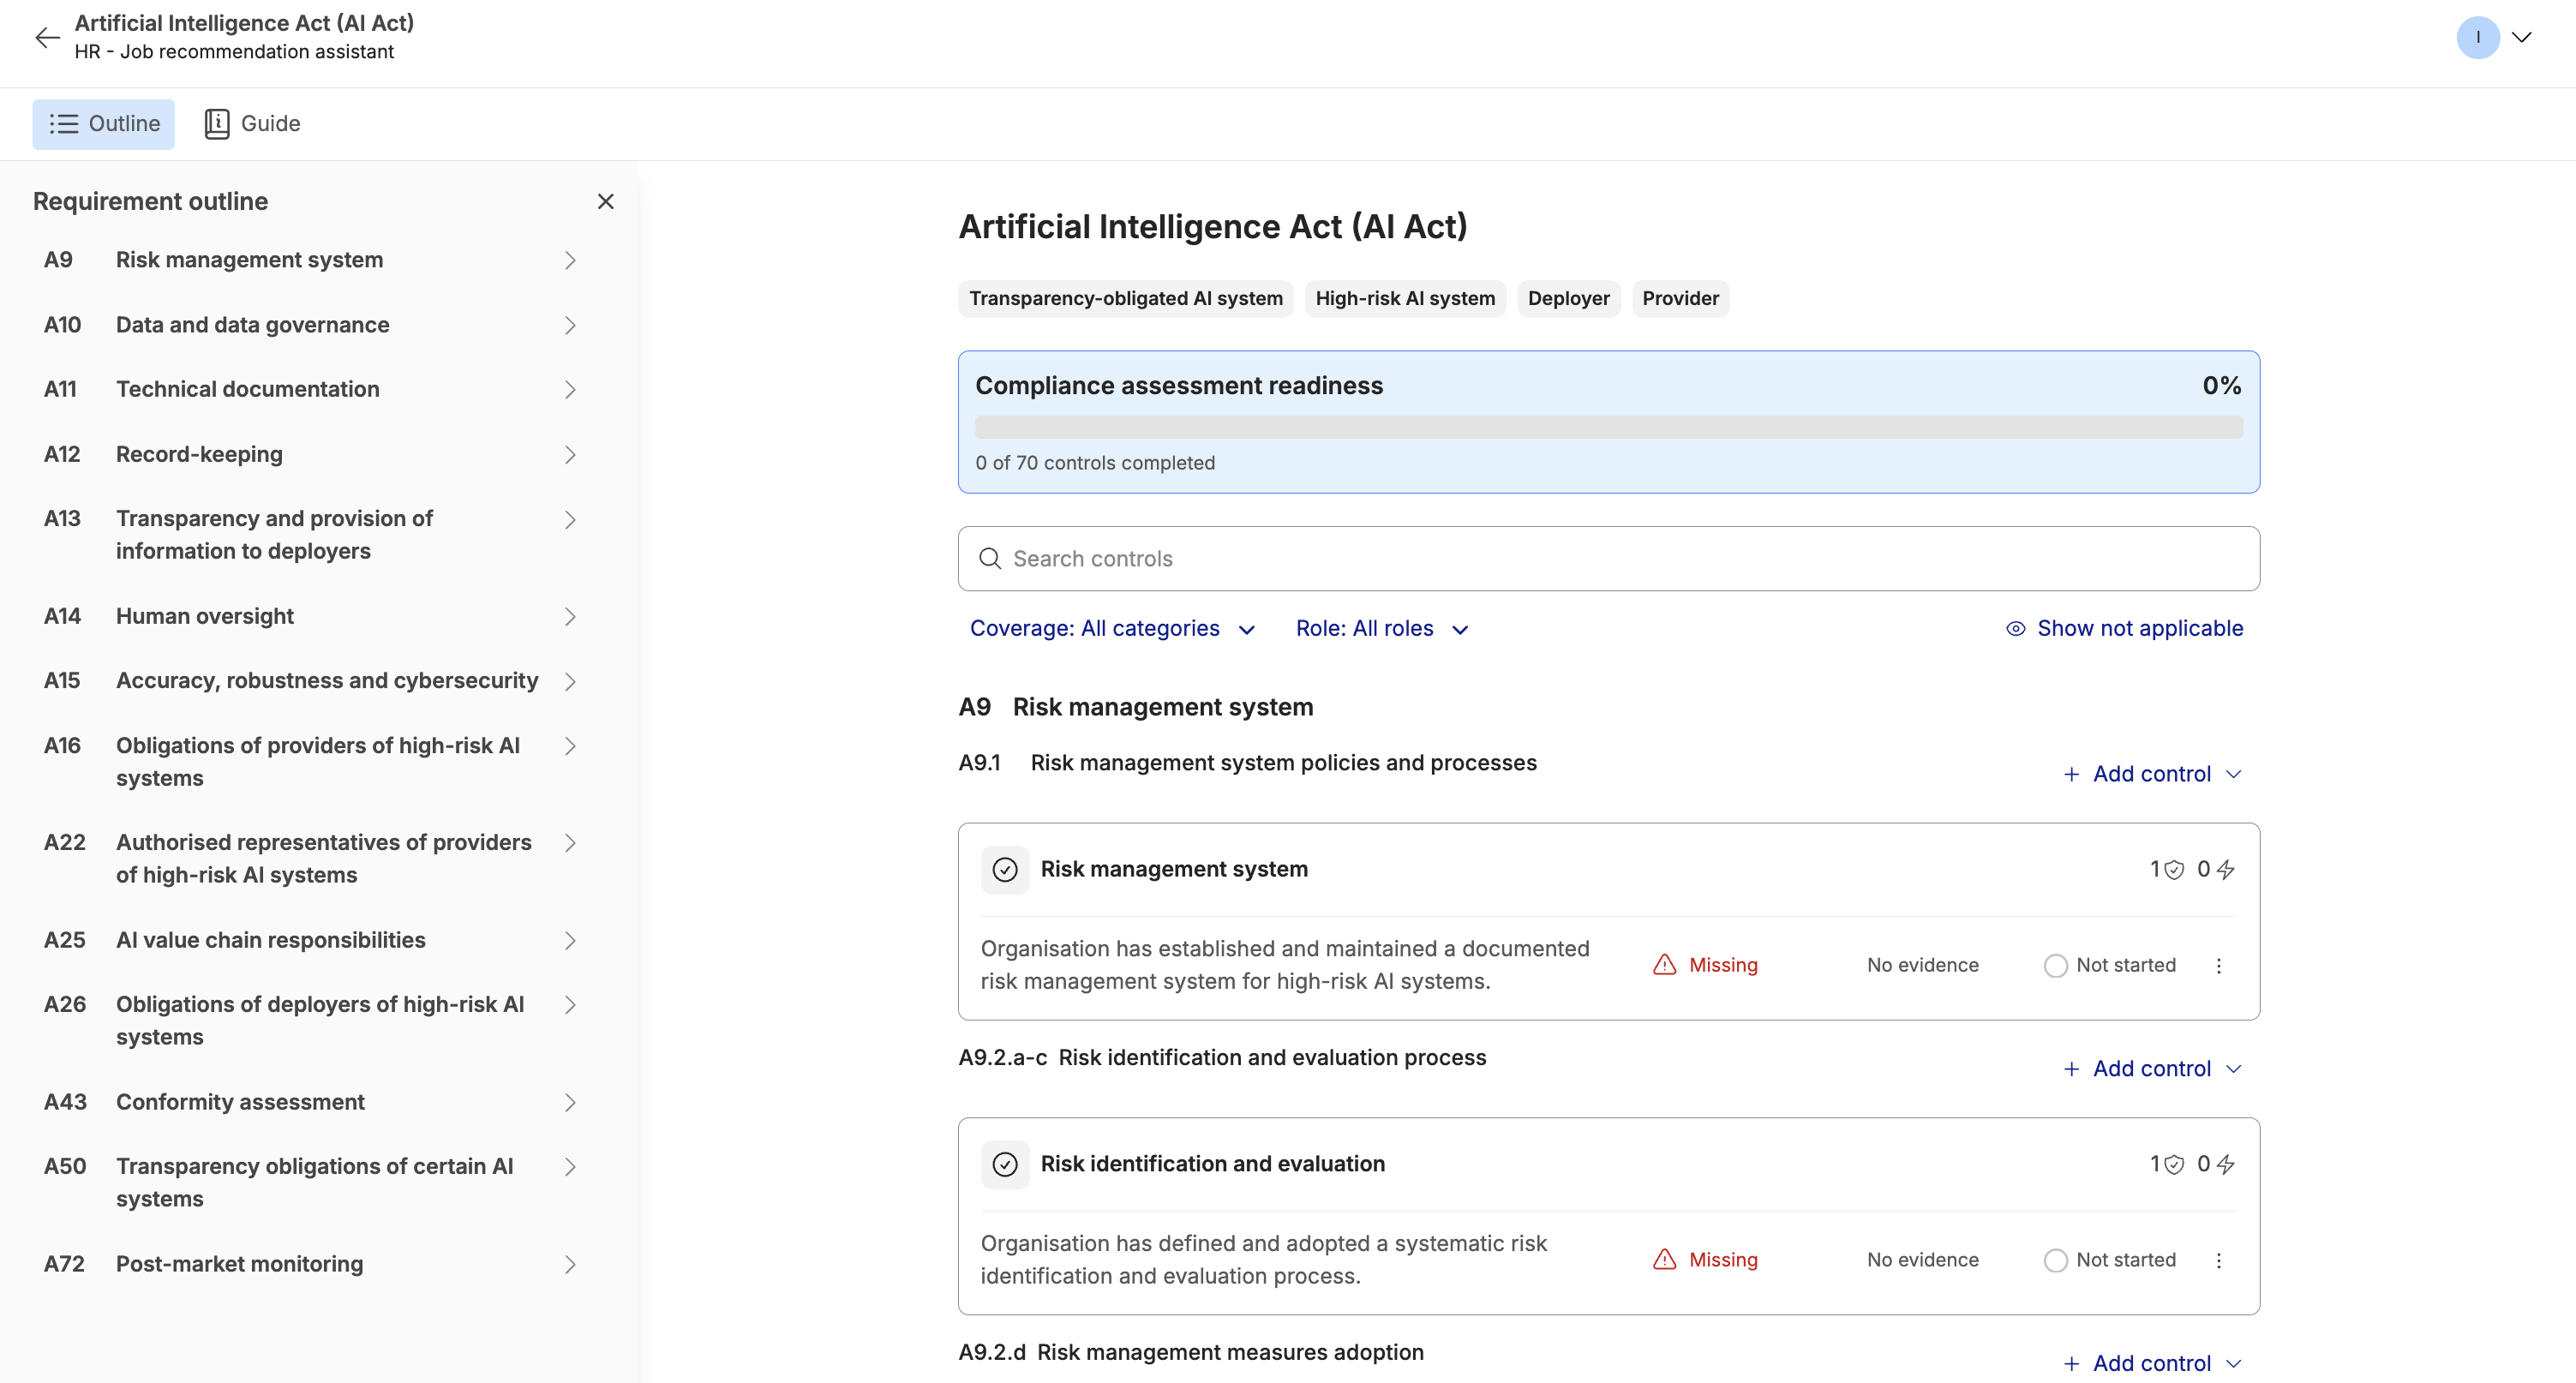Image resolution: width=2576 pixels, height=1383 pixels.
Task: Select A72 Post-market monitoring in outline
Action: click(x=239, y=1264)
